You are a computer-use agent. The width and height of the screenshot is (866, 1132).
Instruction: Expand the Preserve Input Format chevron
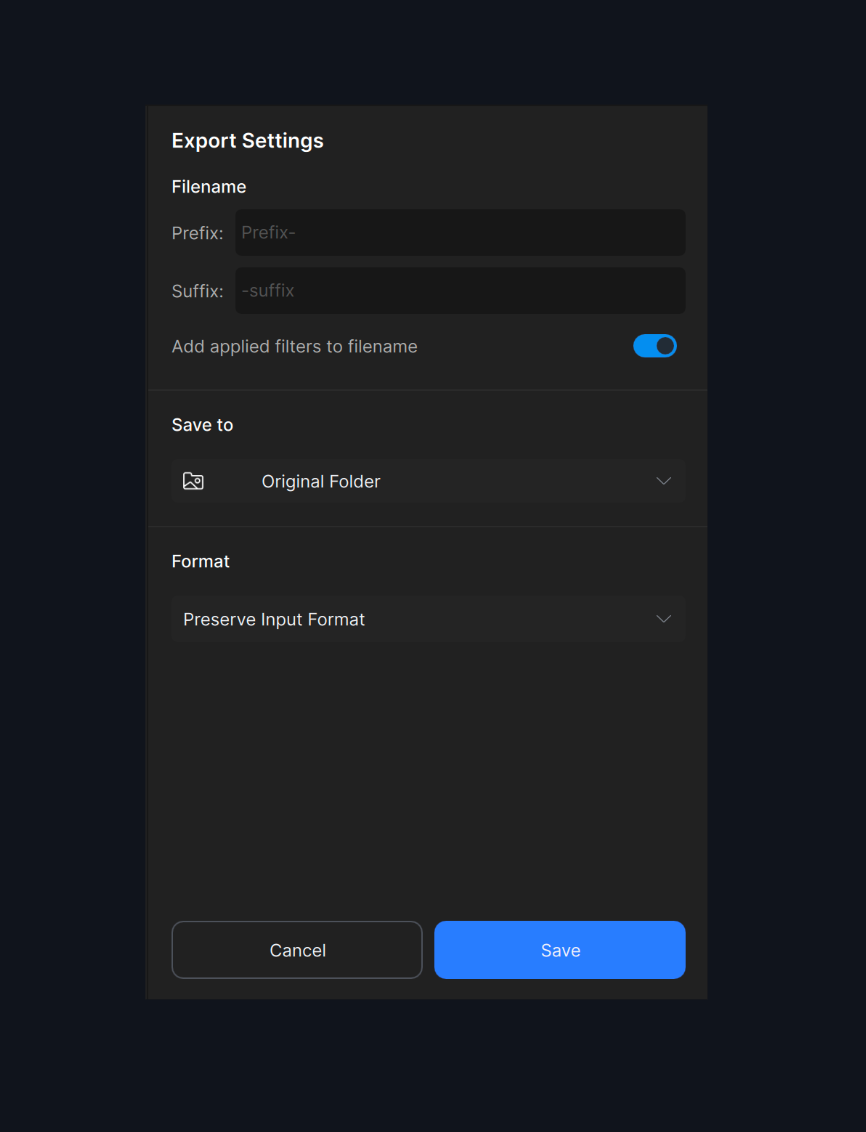tap(663, 618)
